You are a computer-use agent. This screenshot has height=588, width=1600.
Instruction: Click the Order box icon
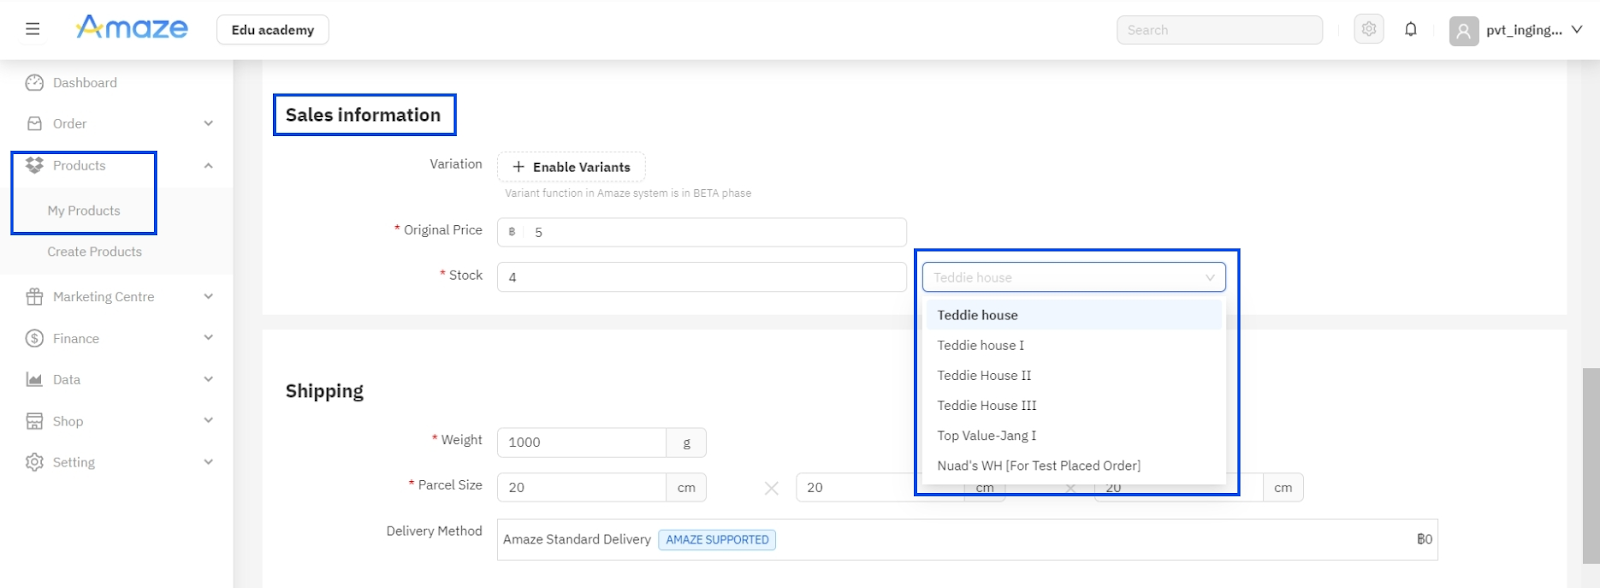tap(34, 124)
